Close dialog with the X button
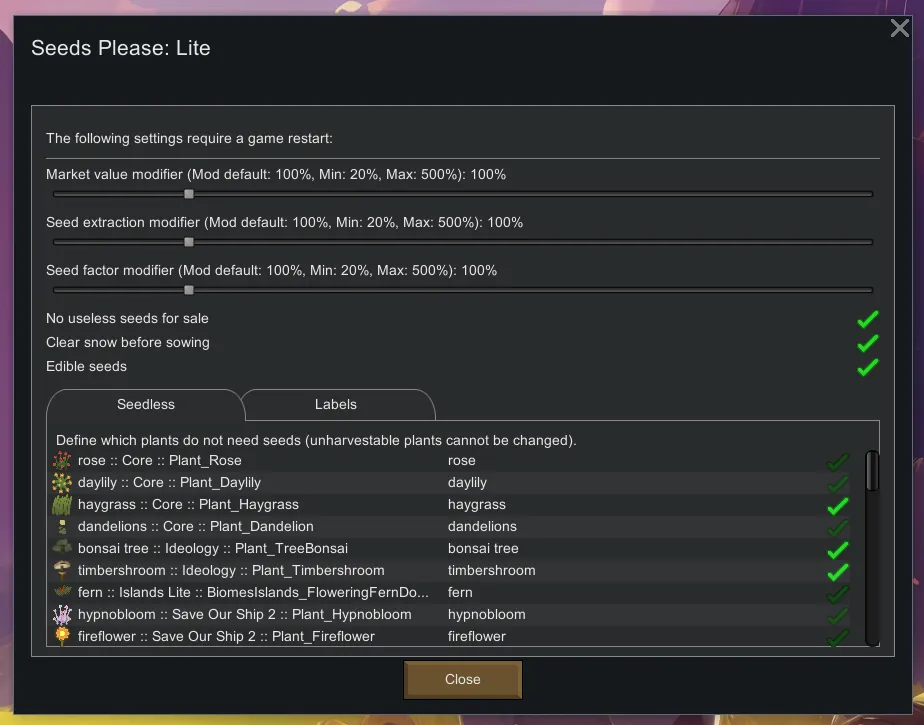Image resolution: width=924 pixels, height=725 pixels. pos(899,29)
